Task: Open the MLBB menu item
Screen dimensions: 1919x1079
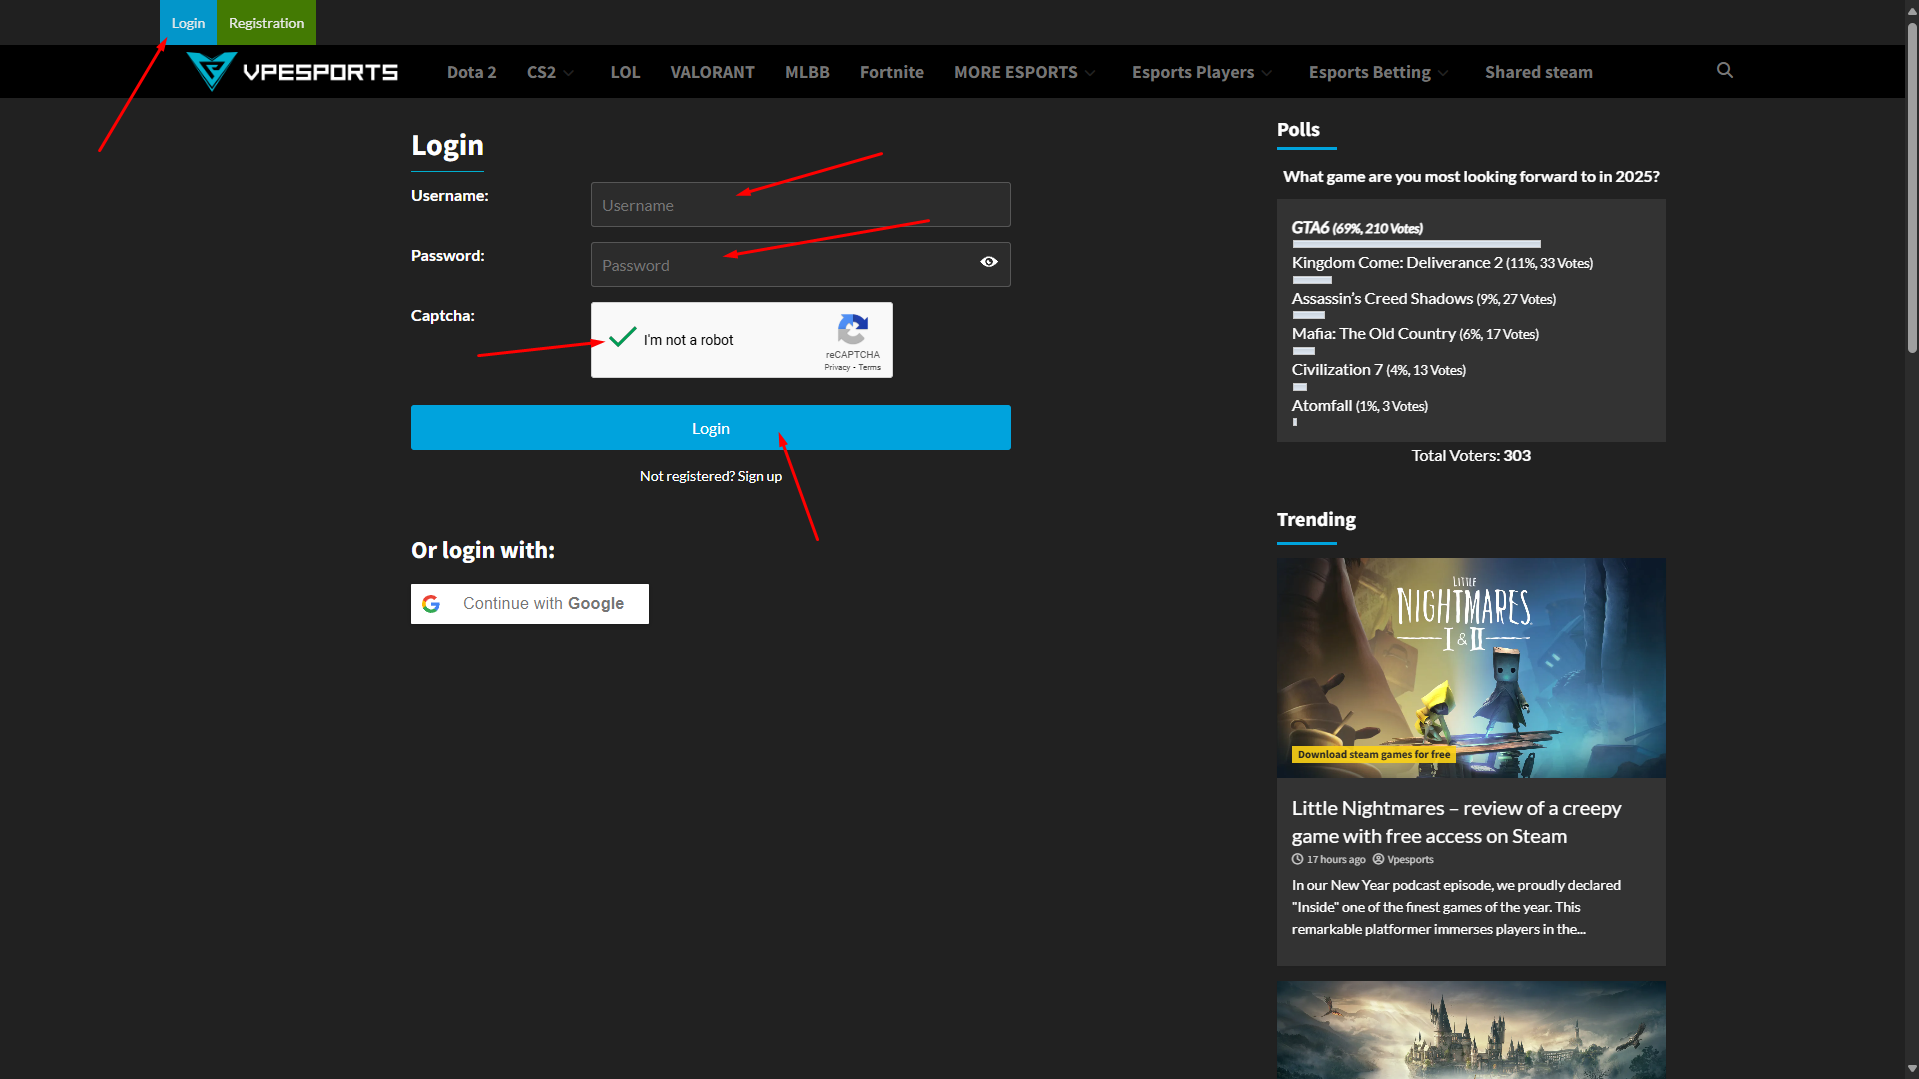Action: pyautogui.click(x=807, y=72)
